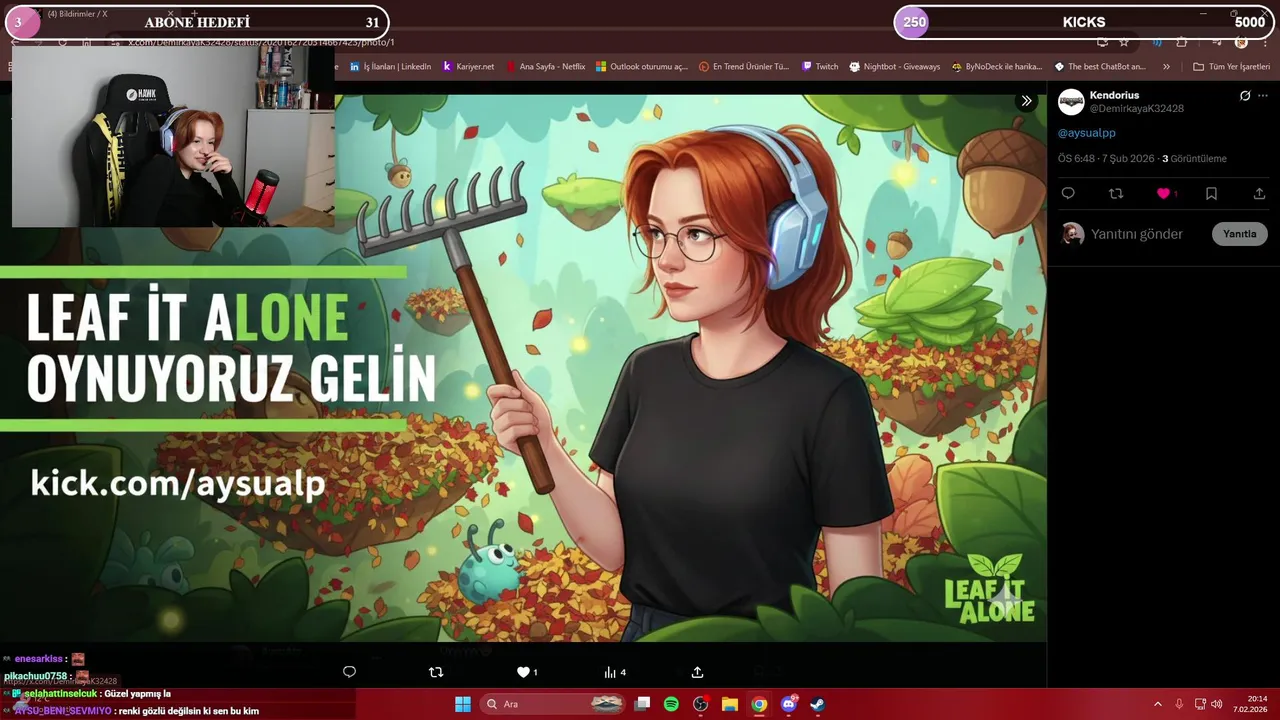Focus the 'Yanıtını gönder' reply field
This screenshot has width=1280, height=720.
coord(1136,234)
